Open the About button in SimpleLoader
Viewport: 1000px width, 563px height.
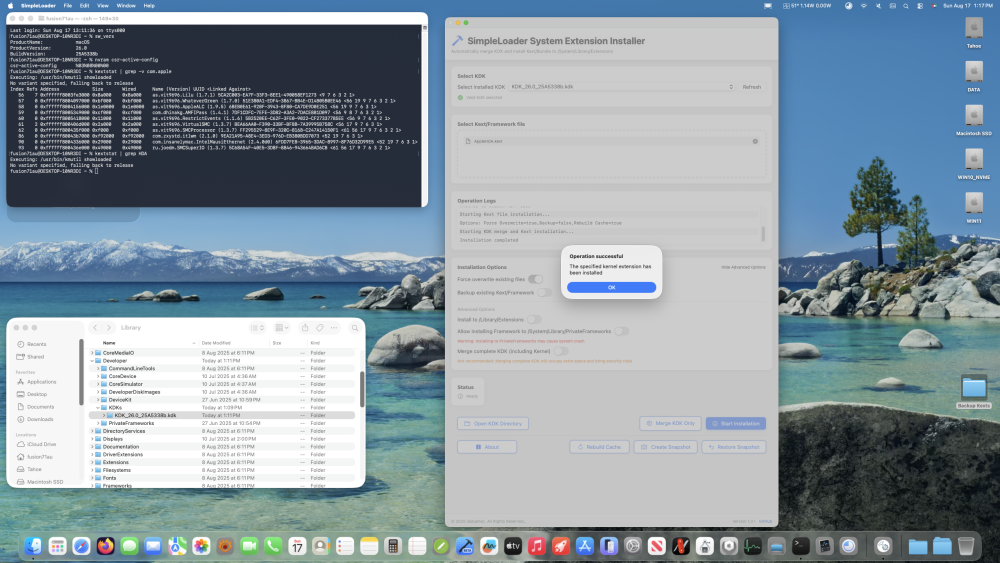(487, 447)
